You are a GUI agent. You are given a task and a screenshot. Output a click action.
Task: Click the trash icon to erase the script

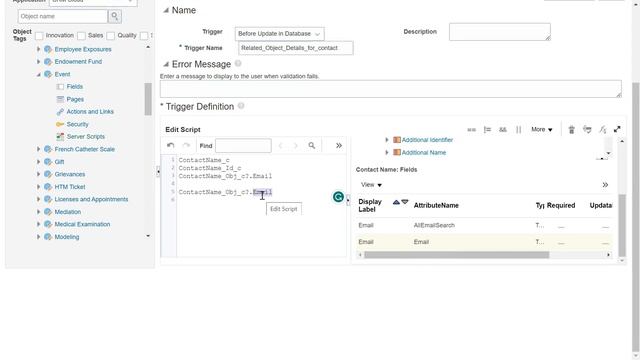(571, 129)
